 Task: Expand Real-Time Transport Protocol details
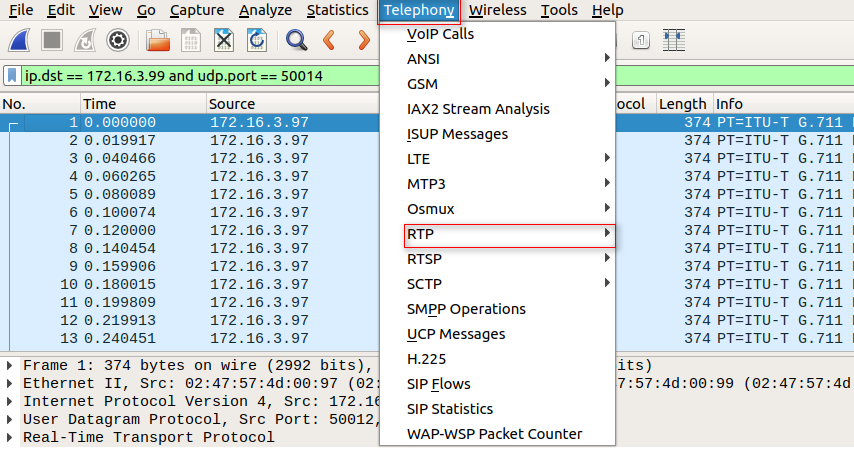9,437
